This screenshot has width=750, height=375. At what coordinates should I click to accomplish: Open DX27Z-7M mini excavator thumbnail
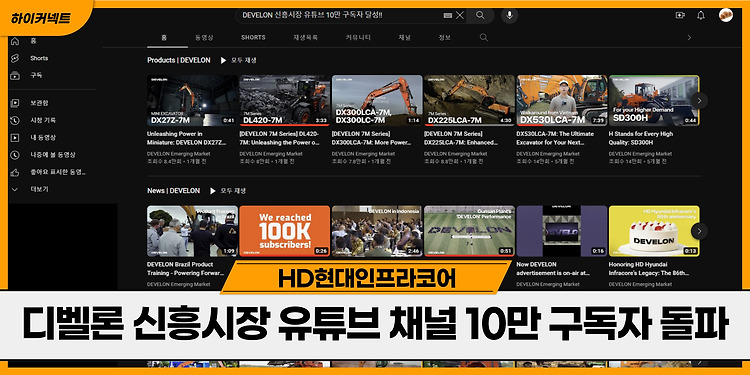(x=192, y=100)
